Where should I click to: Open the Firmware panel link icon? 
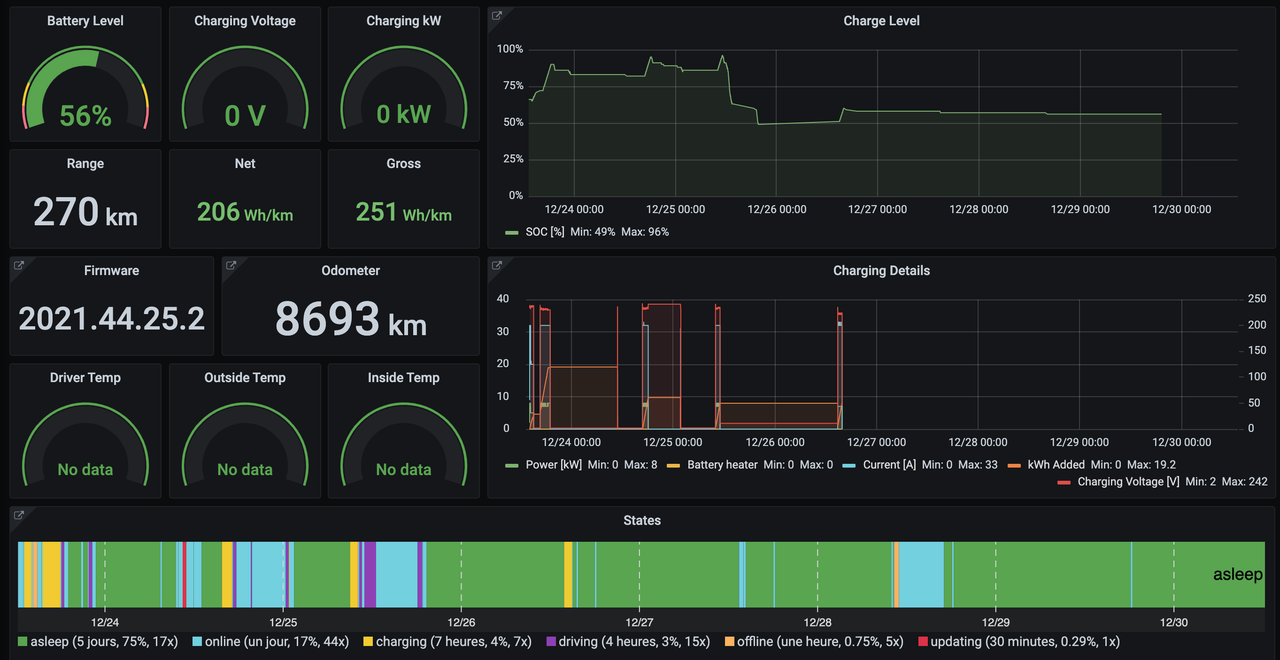[x=19, y=265]
